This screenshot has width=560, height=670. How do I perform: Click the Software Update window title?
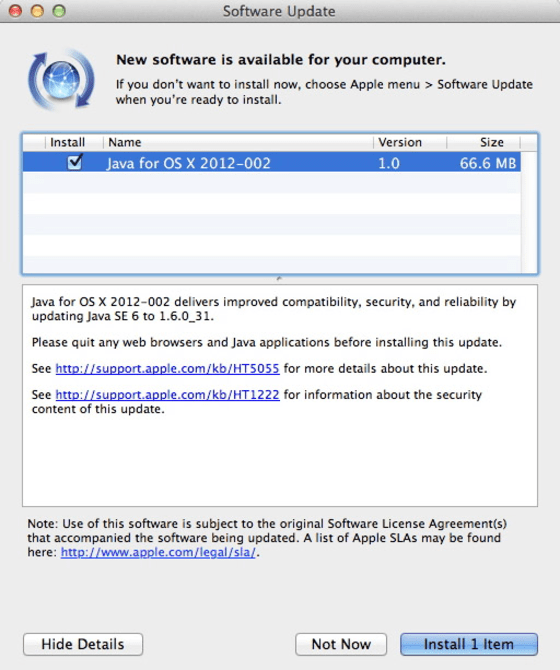(279, 11)
